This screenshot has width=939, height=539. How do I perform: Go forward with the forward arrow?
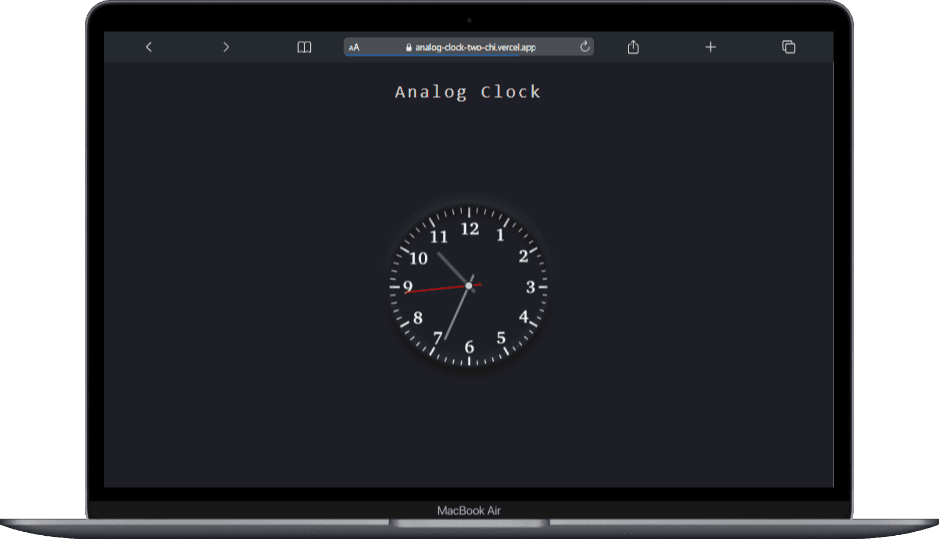226,47
